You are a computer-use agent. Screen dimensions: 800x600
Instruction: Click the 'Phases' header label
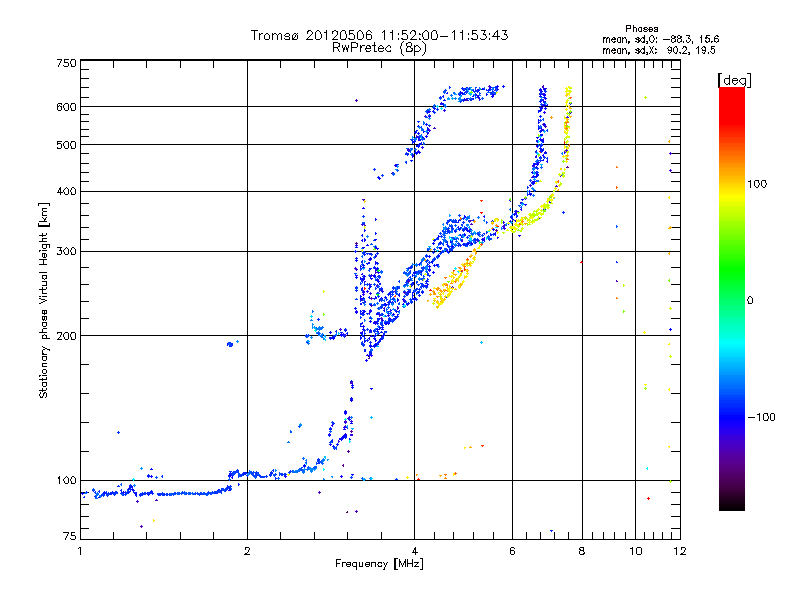point(641,29)
